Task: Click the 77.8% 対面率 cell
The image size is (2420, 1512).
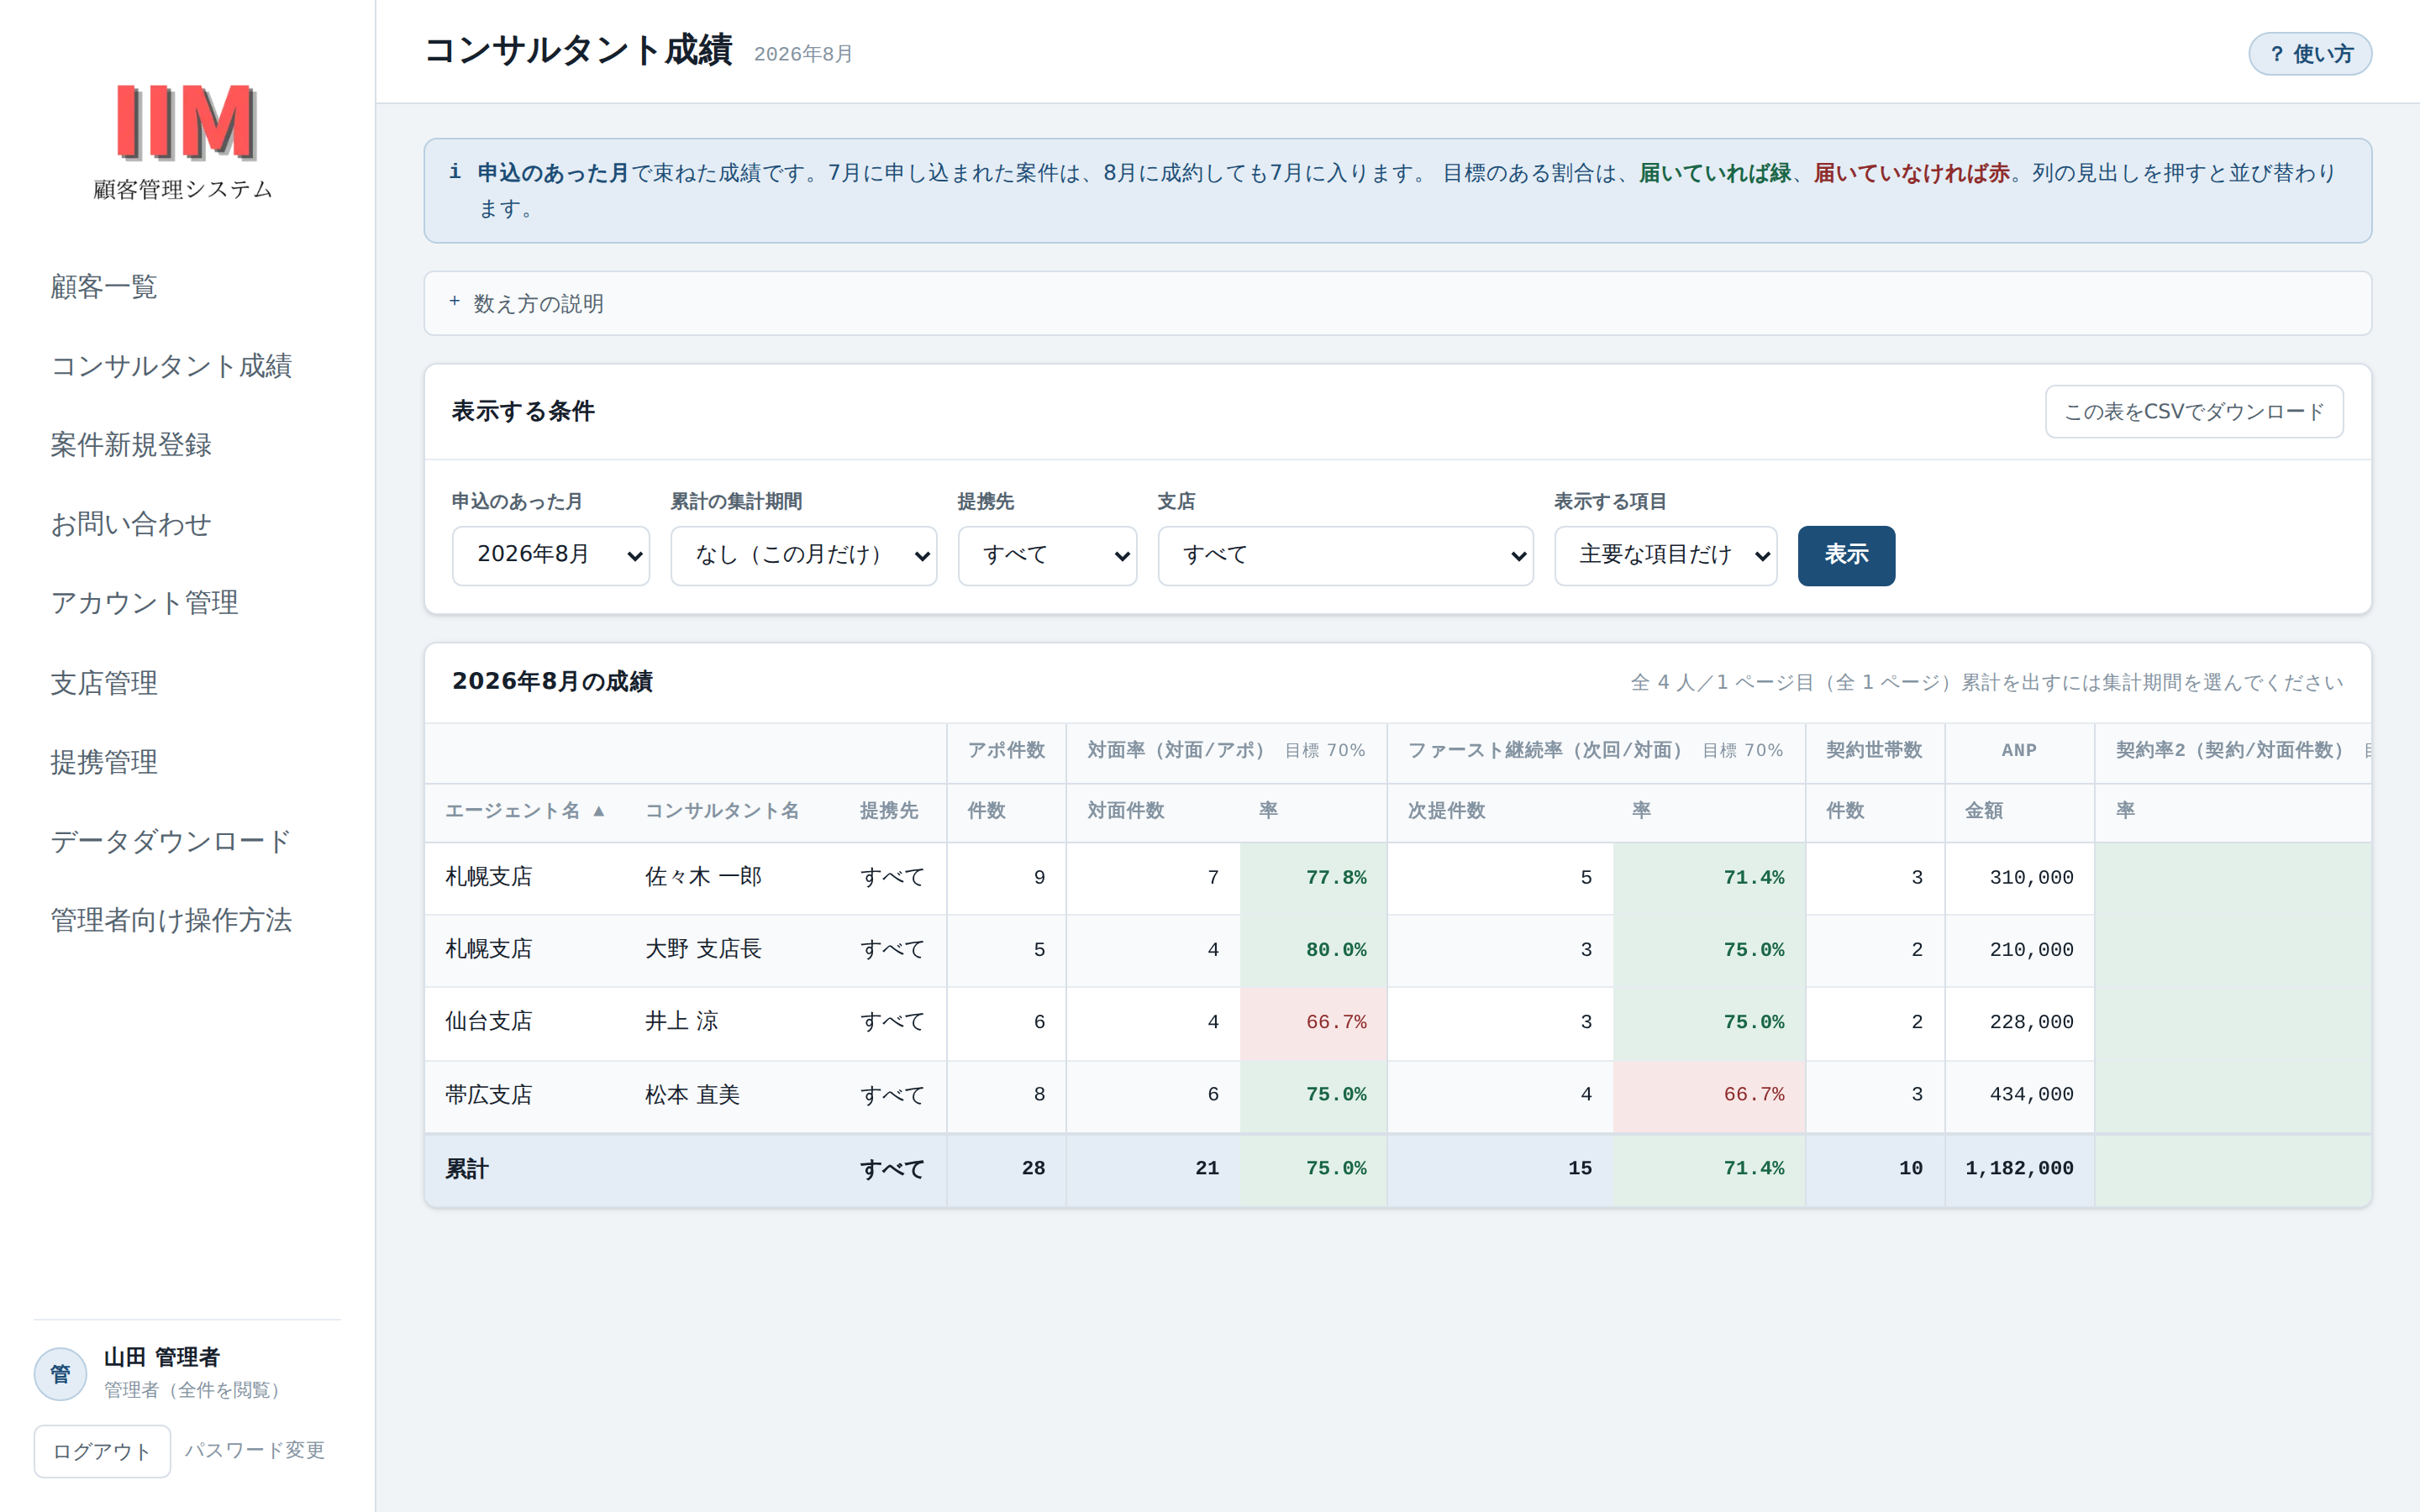Action: click(x=1313, y=878)
